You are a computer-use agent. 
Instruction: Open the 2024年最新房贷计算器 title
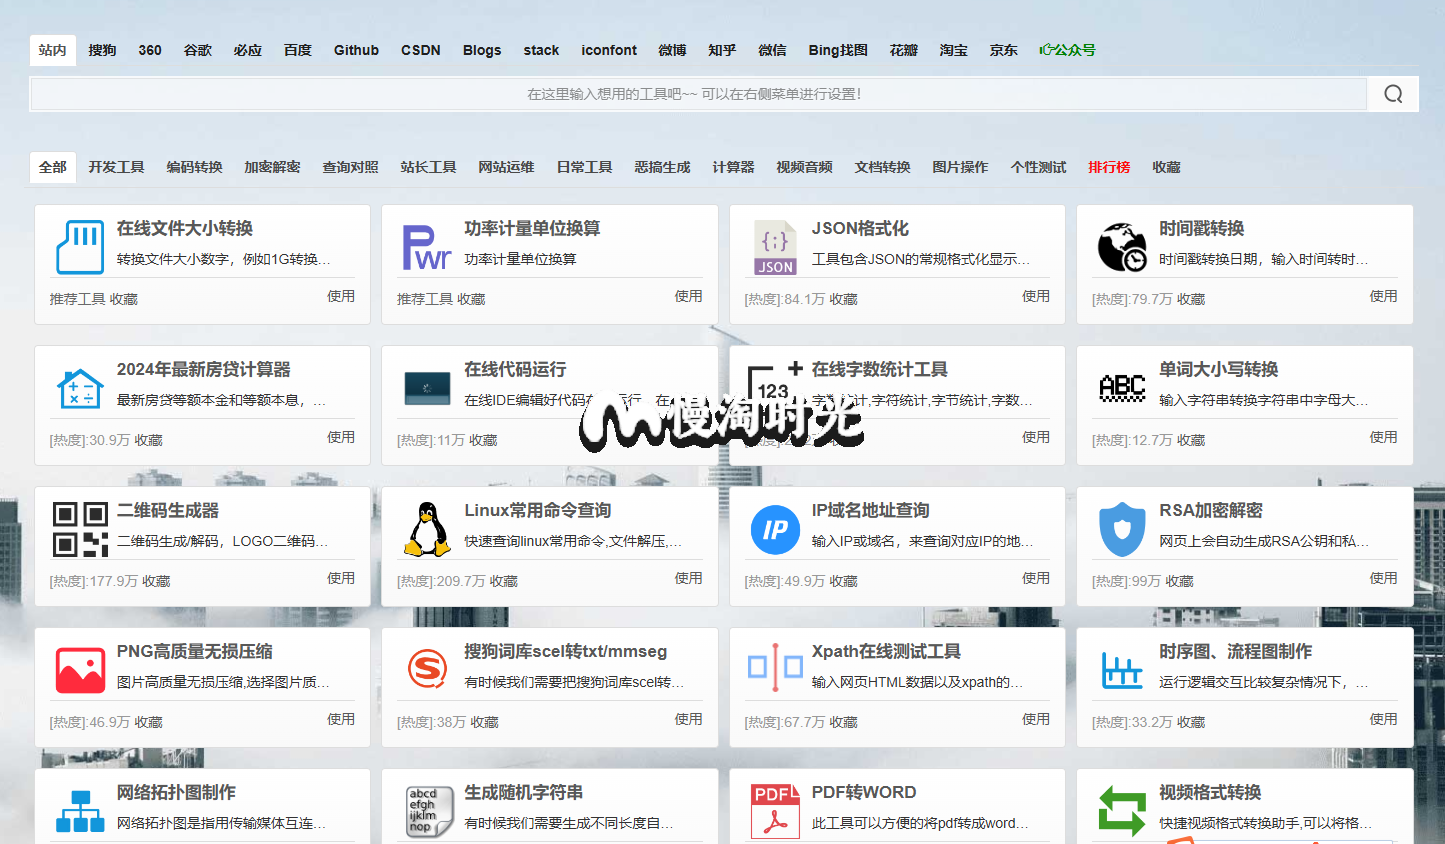click(x=203, y=369)
